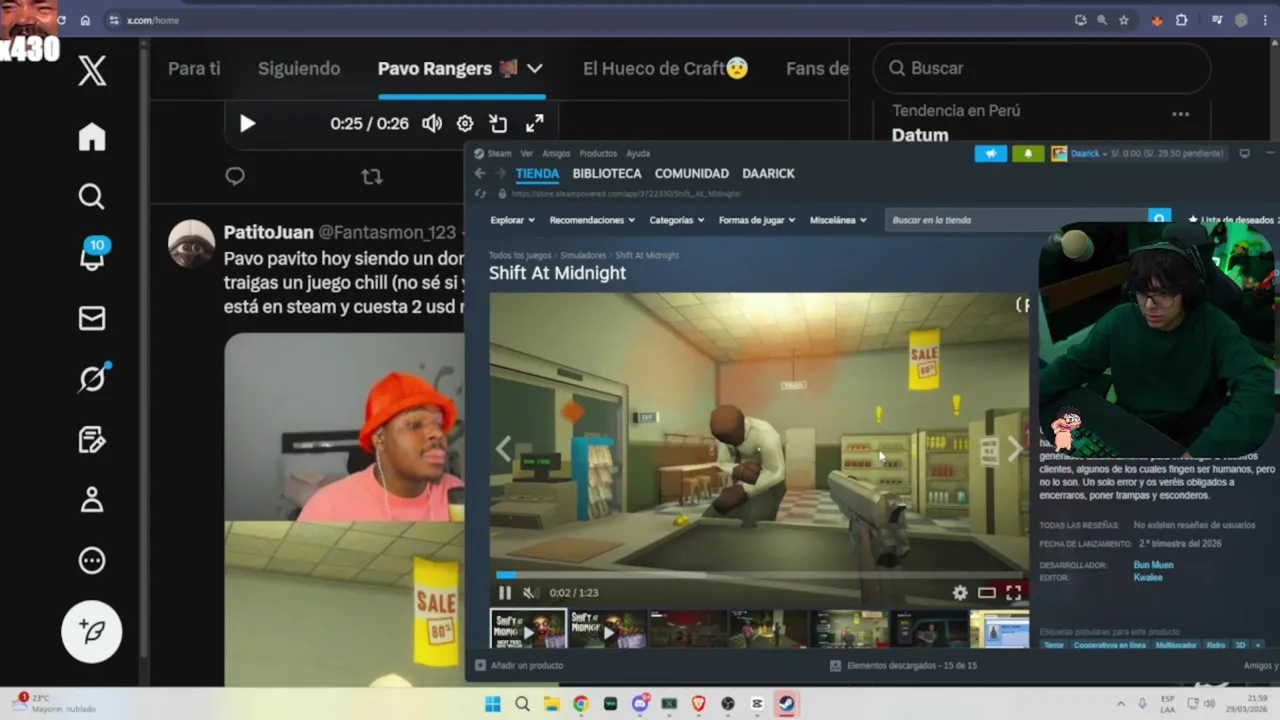Image resolution: width=1280 pixels, height=720 pixels.
Task: Repost using the retweet icon
Action: click(x=371, y=176)
